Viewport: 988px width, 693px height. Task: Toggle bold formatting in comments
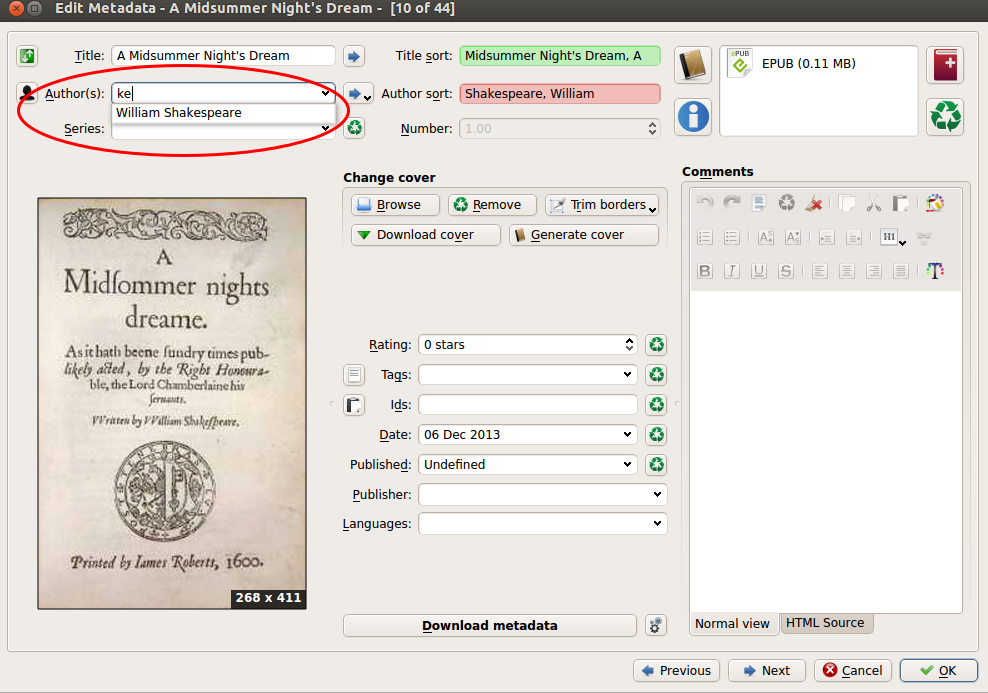pos(704,271)
